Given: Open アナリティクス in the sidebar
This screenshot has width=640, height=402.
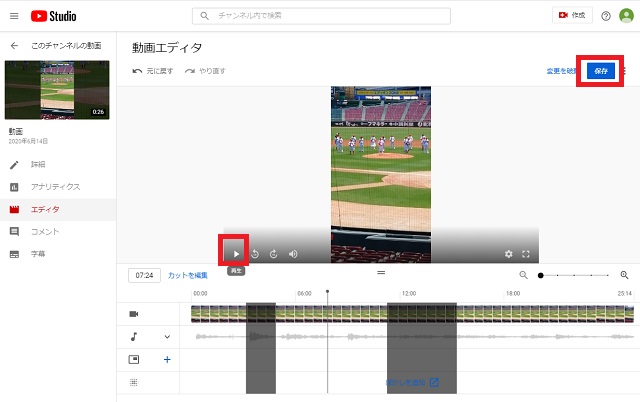Looking at the screenshot, I should pyautogui.click(x=56, y=187).
